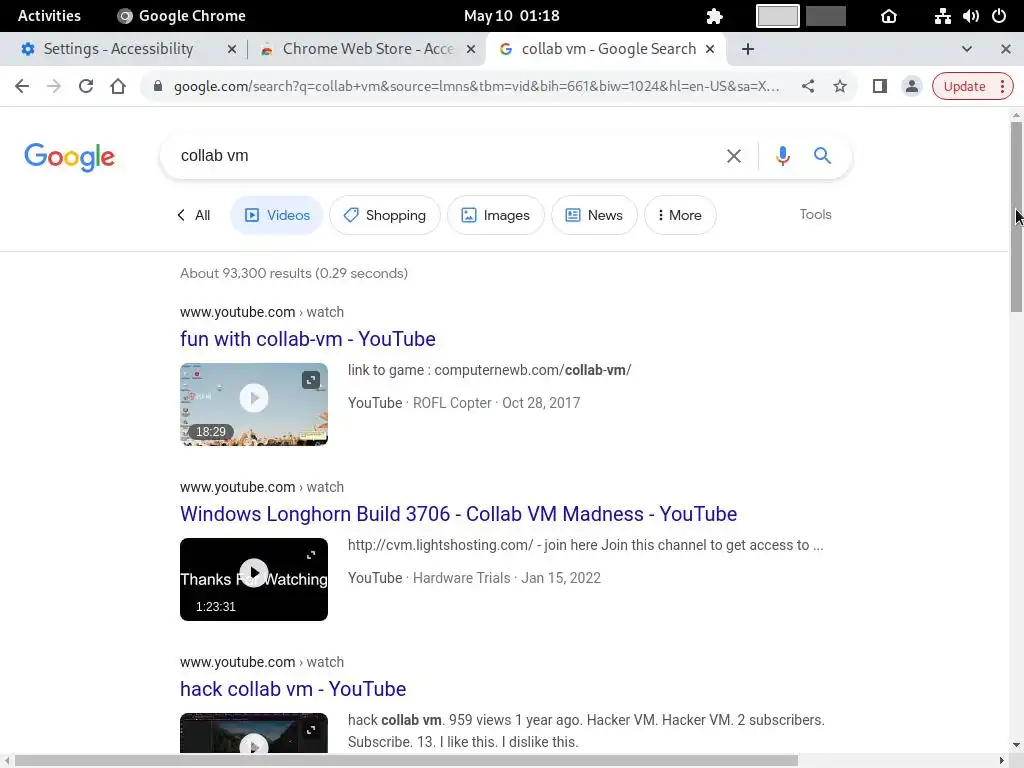
Task: Open the power menu icon
Action: [x=999, y=16]
